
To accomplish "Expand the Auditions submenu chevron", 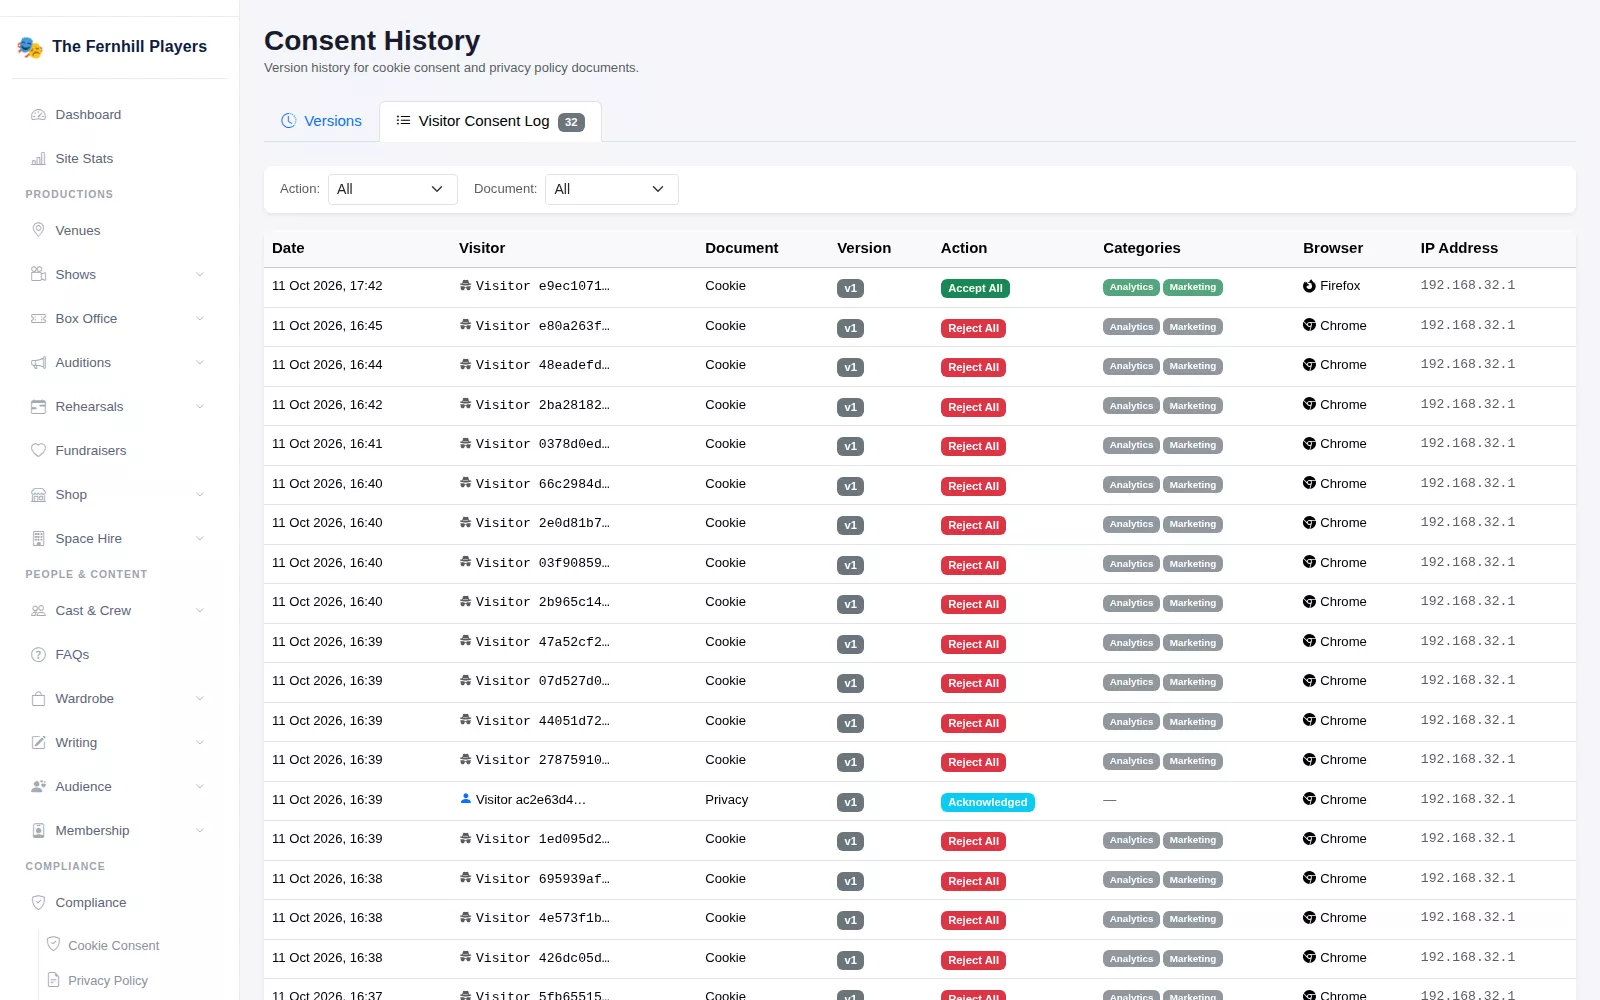I will click(199, 362).
